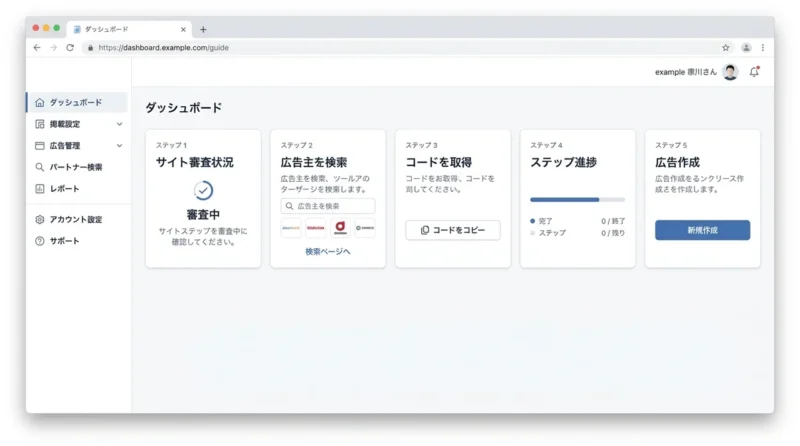The width and height of the screenshot is (800, 446).
Task: Click the browser address bar URL
Action: coord(163,47)
